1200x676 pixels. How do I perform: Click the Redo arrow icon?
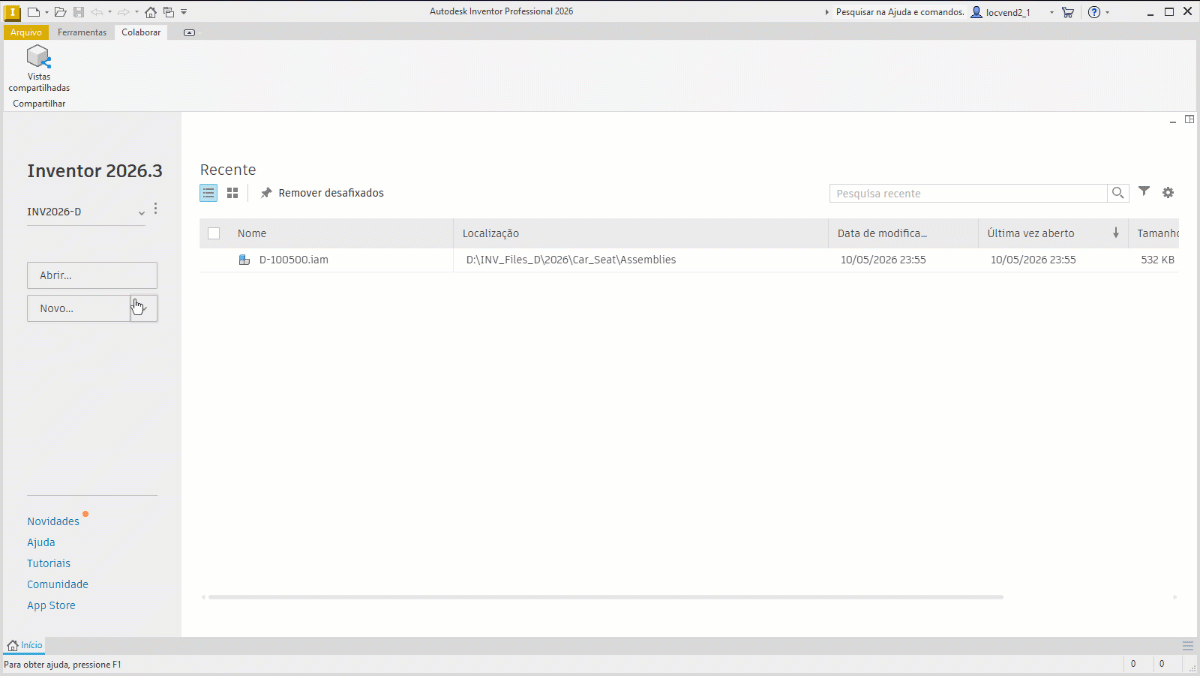(x=124, y=12)
